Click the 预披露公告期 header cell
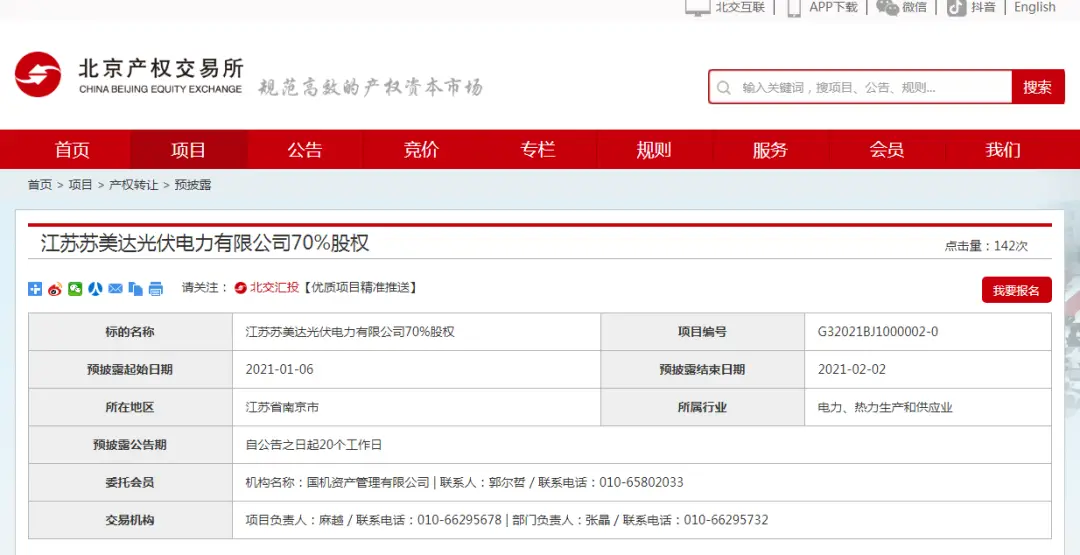Image resolution: width=1080 pixels, height=555 pixels. click(130, 445)
